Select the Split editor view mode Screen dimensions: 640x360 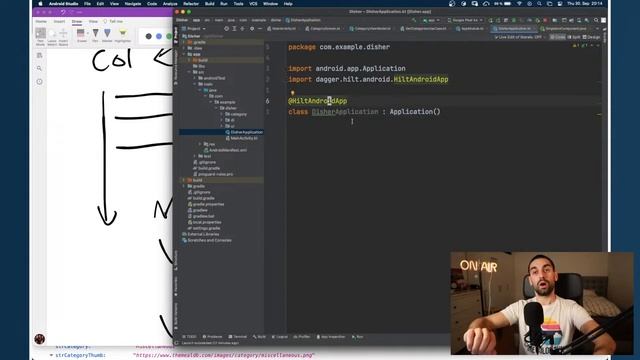[x=574, y=37]
